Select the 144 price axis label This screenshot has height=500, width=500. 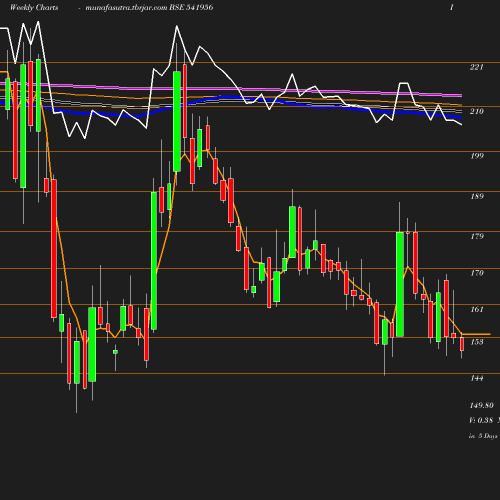click(477, 378)
